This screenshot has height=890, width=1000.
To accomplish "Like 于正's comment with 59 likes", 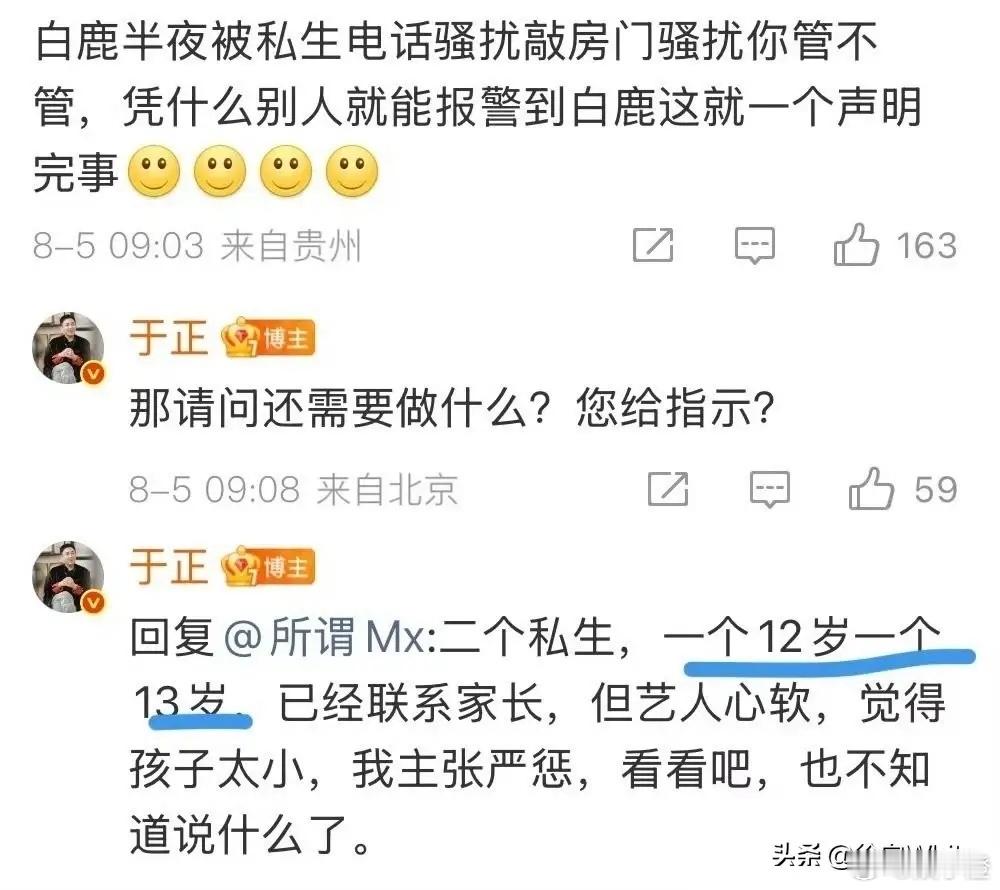I will point(871,489).
